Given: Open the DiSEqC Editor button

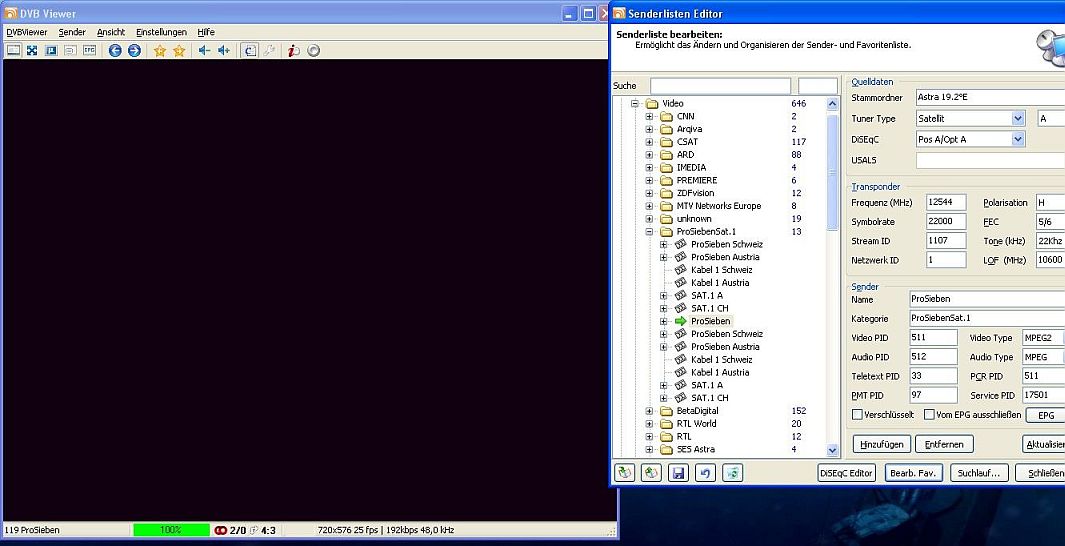Looking at the screenshot, I should click(846, 473).
